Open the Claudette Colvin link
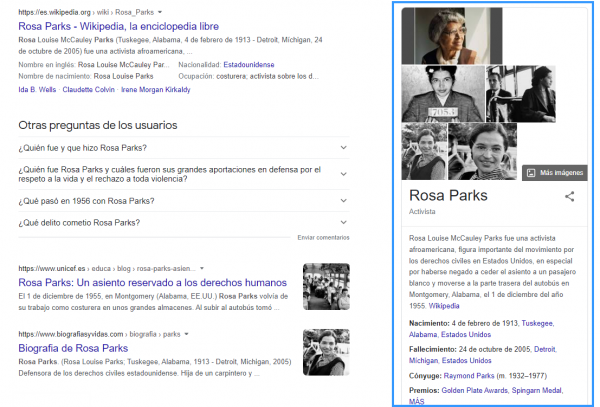The image size is (600, 407). click(88, 90)
